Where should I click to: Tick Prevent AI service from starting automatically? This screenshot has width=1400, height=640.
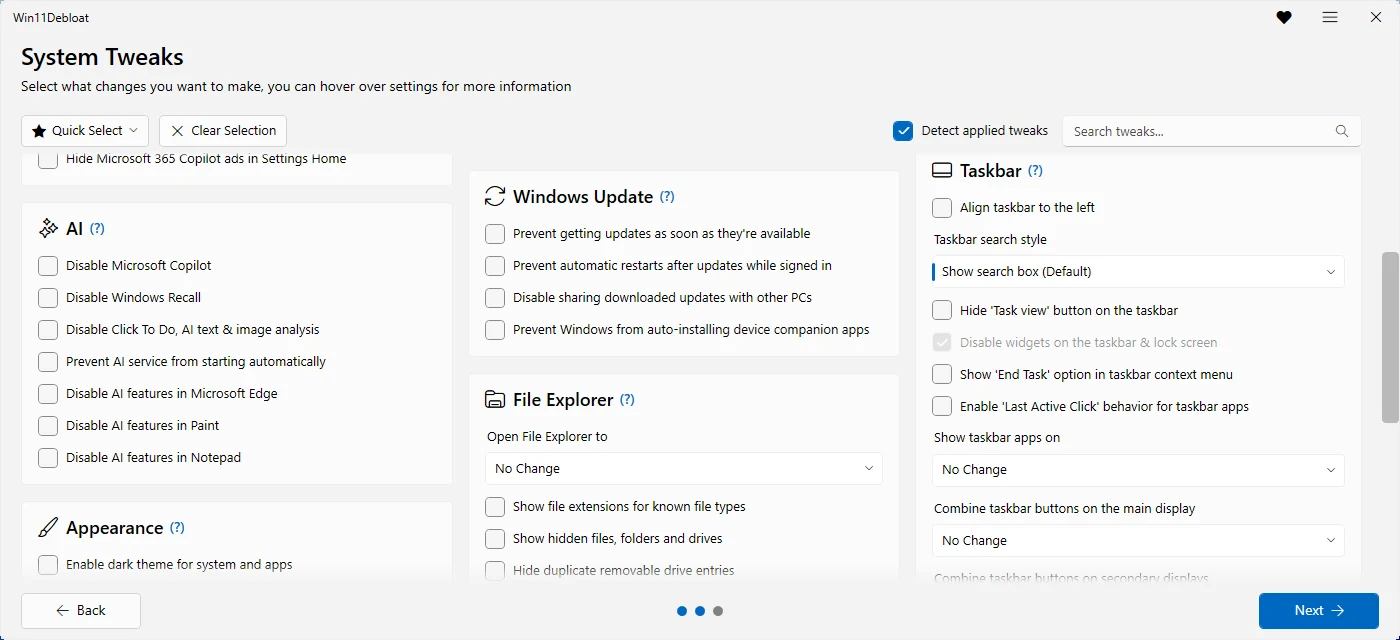48,361
